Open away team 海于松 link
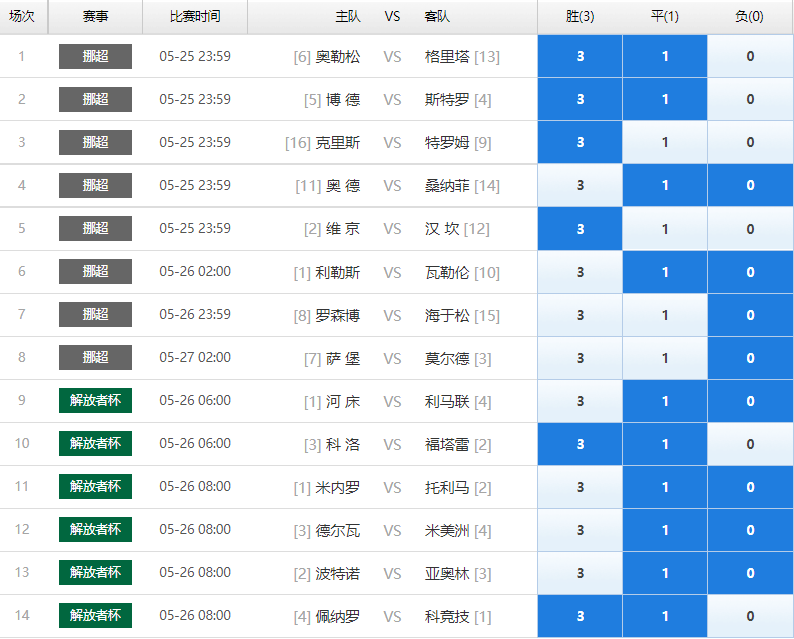Image resolution: width=794 pixels, height=639 pixels. pos(447,315)
